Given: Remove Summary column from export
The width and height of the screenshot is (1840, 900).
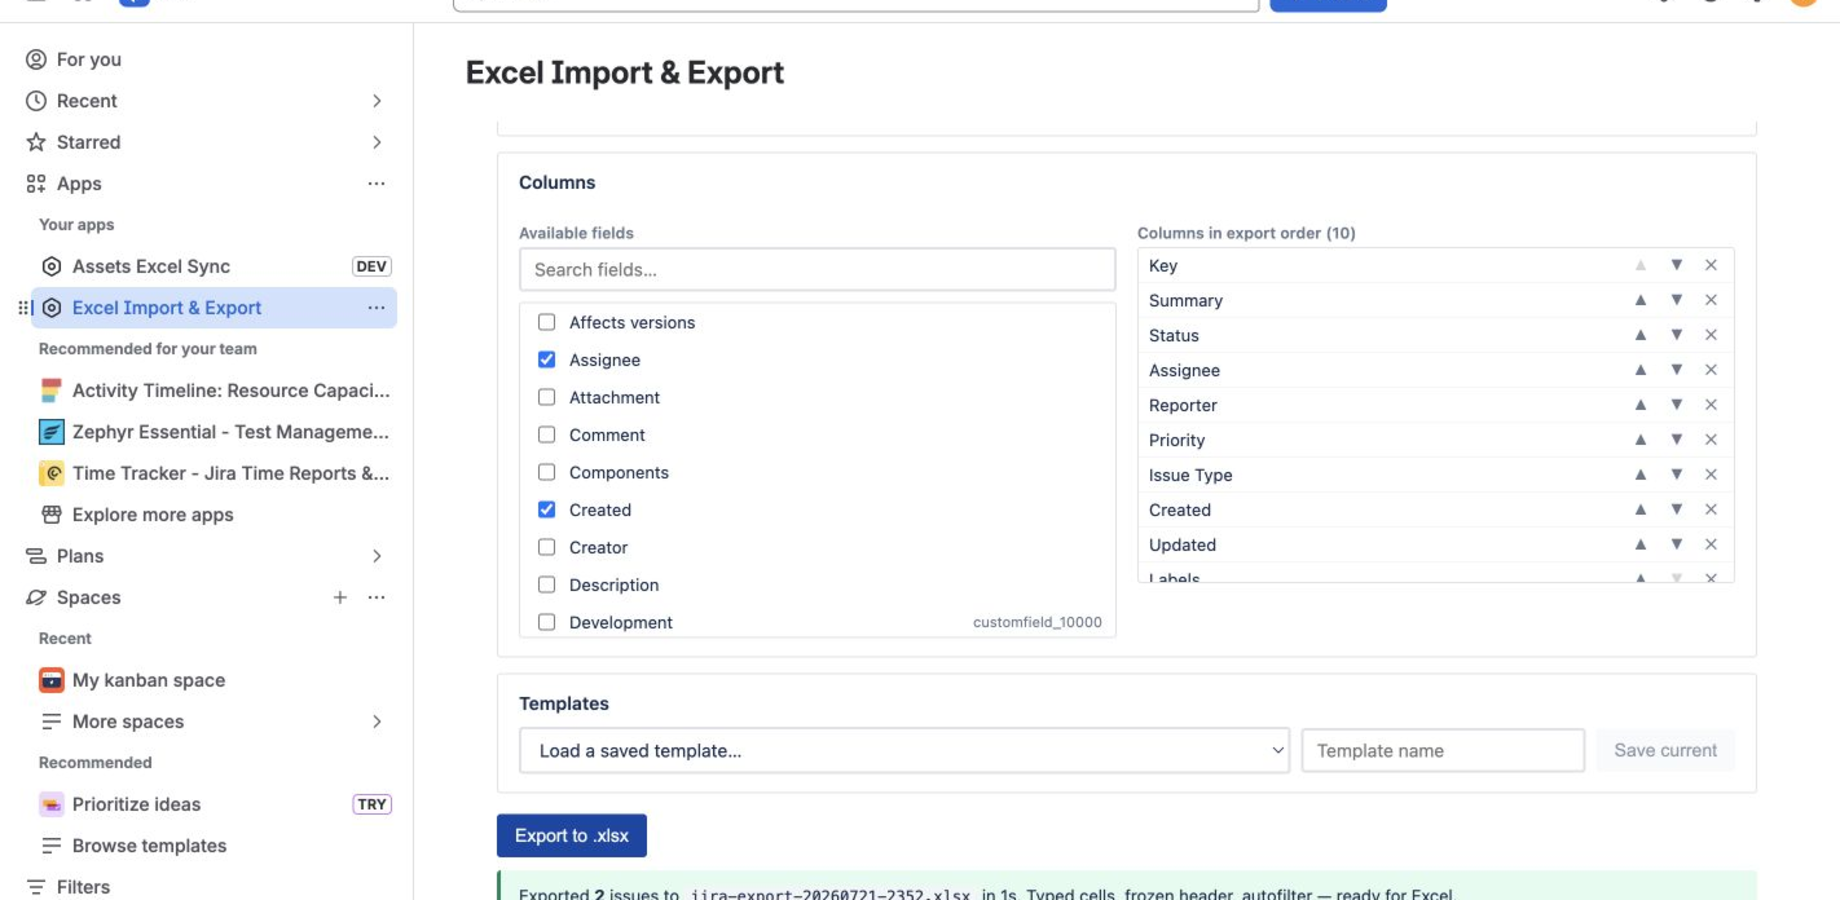Looking at the screenshot, I should click(x=1711, y=300).
